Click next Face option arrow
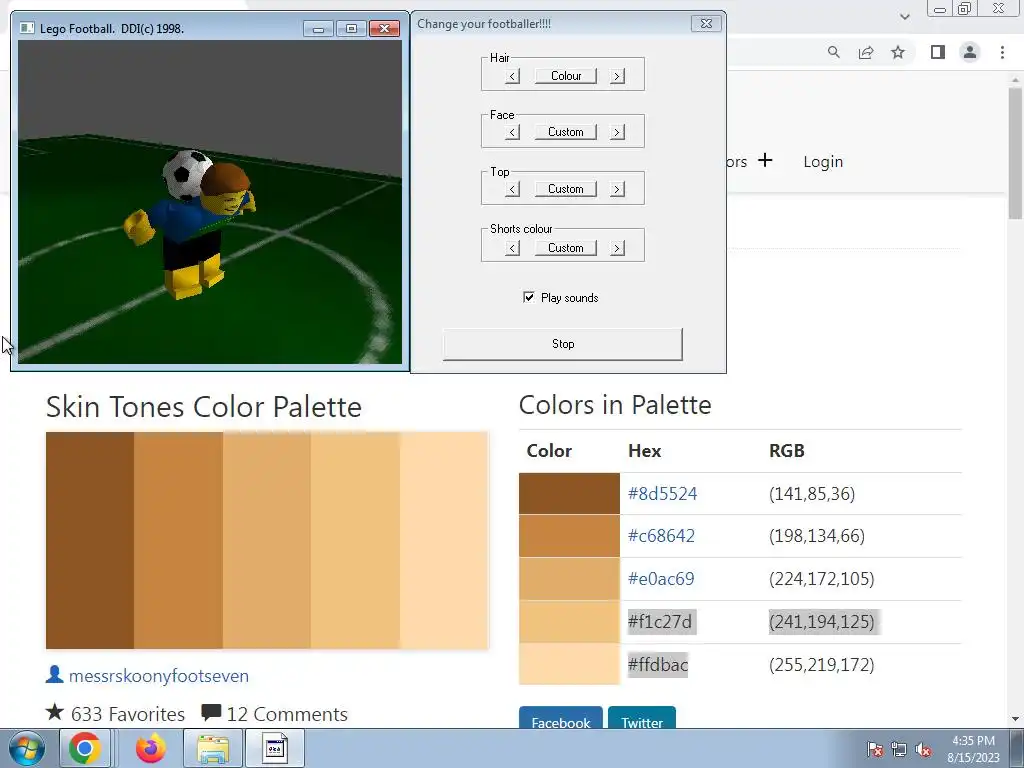The height and width of the screenshot is (768, 1024). tap(617, 133)
